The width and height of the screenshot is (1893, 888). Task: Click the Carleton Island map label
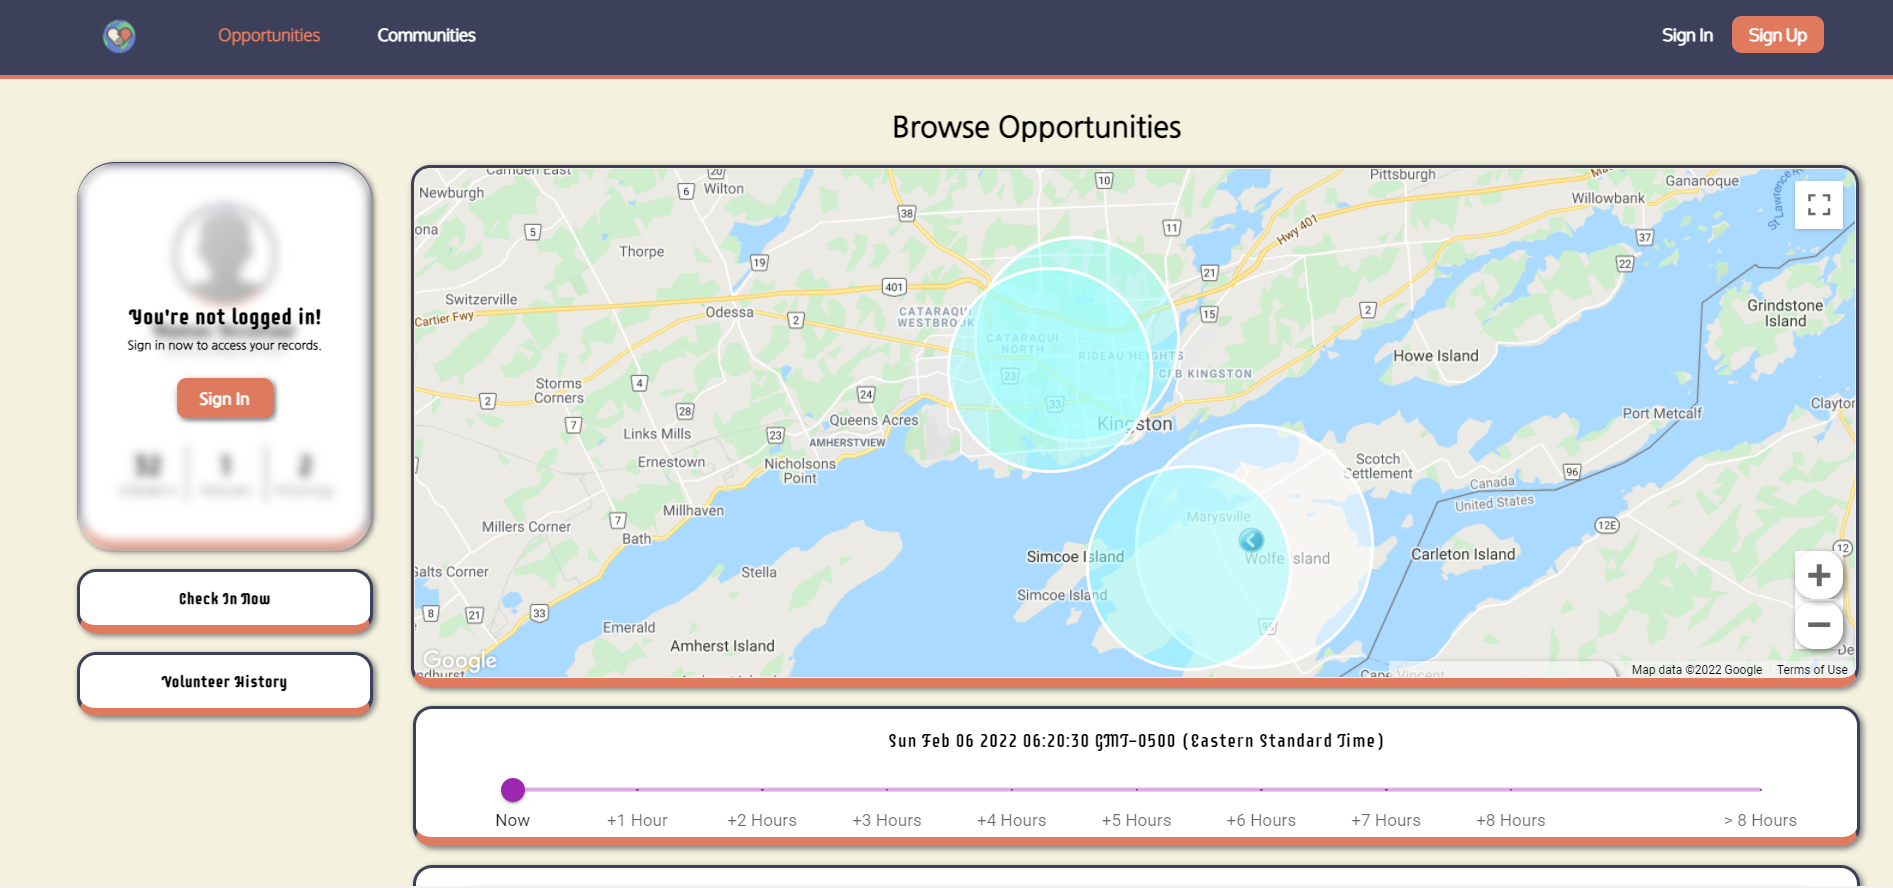click(1463, 554)
